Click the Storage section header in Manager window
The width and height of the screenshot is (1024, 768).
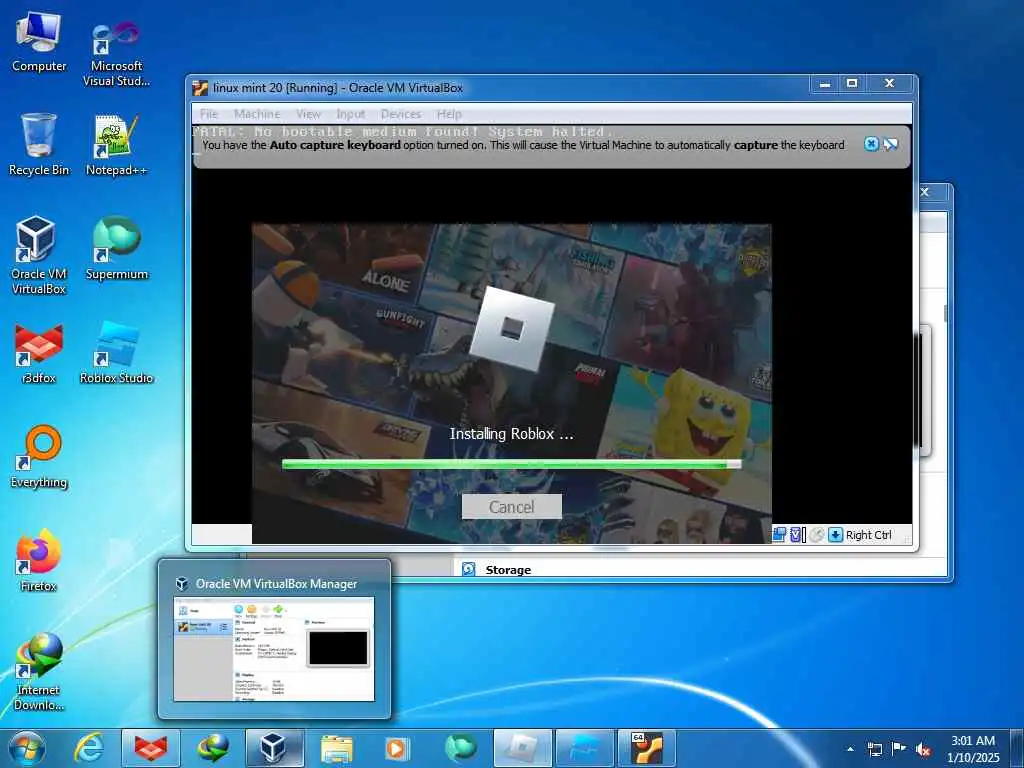tap(507, 569)
